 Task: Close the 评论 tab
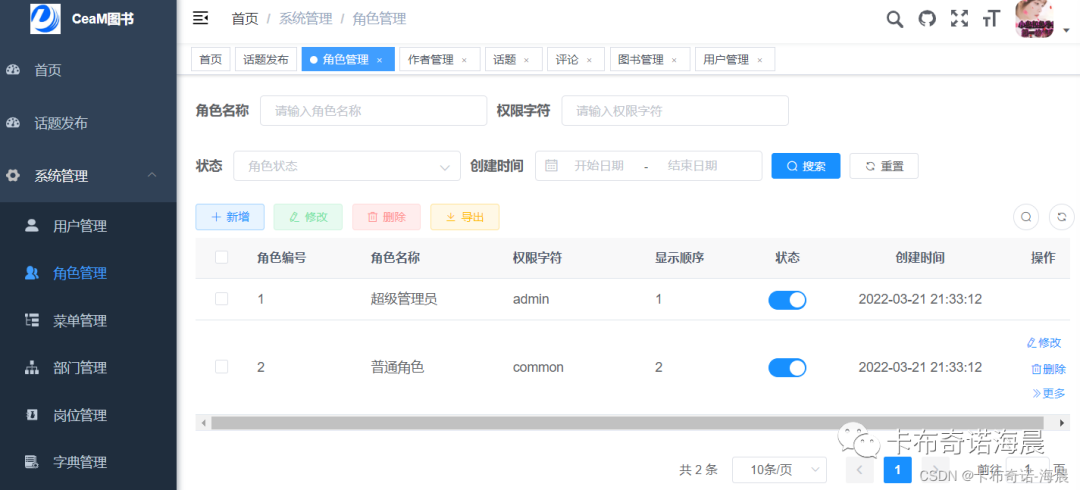pyautogui.click(x=589, y=61)
